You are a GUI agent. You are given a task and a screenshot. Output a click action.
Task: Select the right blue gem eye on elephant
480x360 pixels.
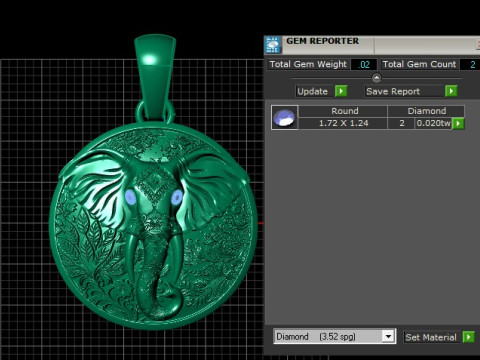tap(177, 197)
